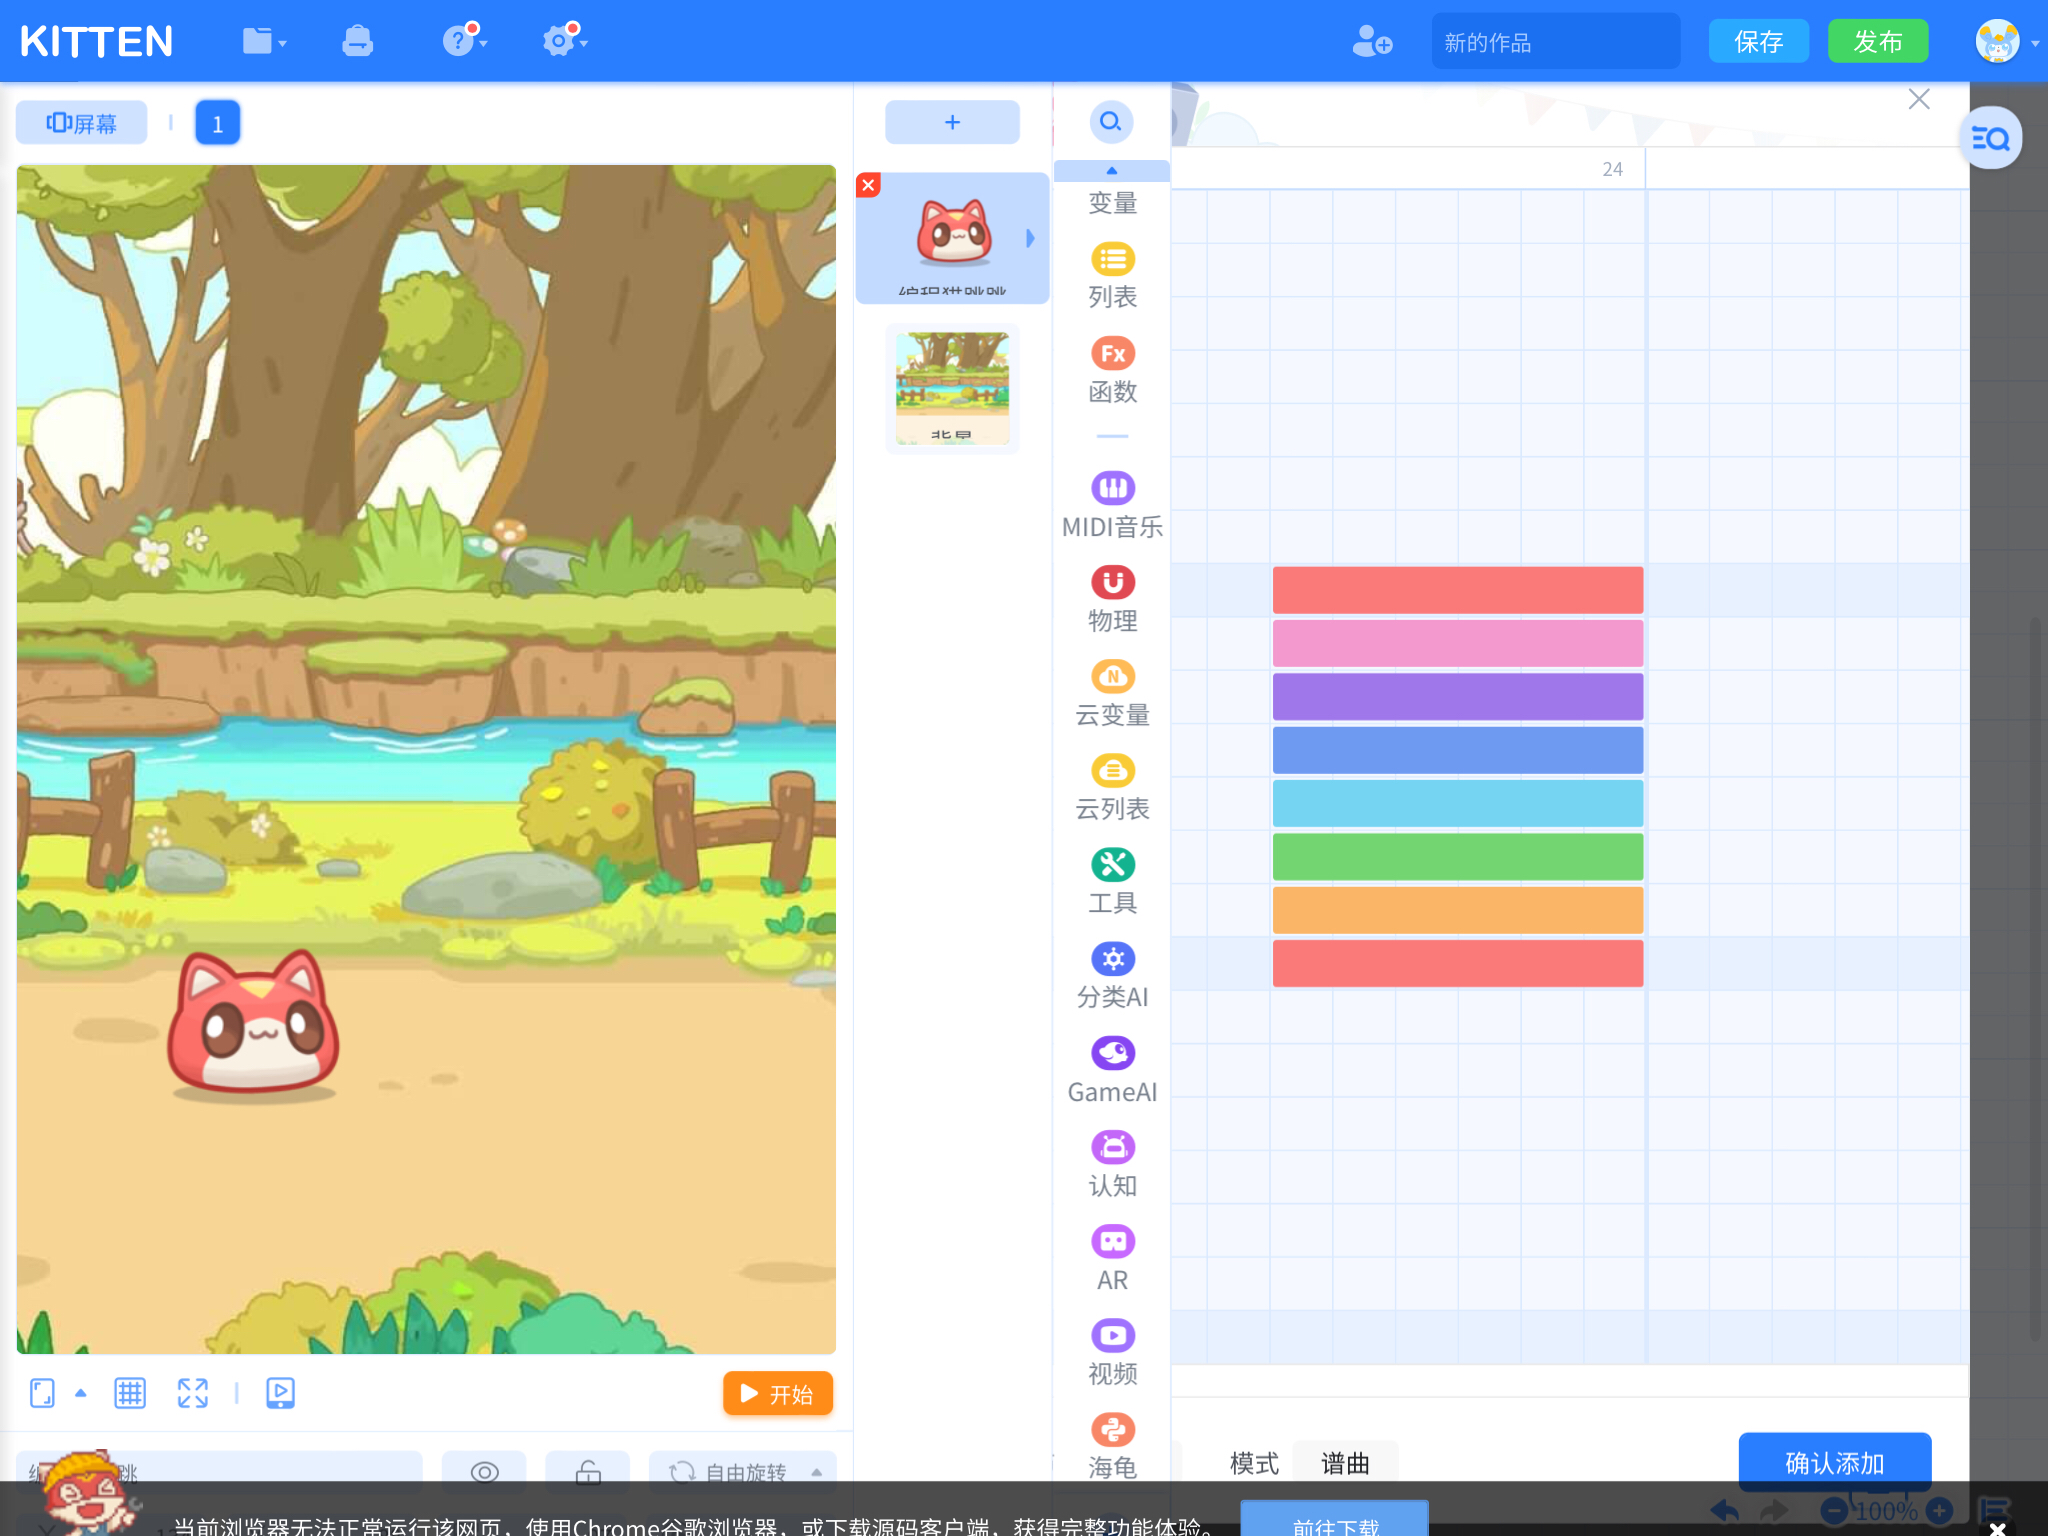Click the project name field '新的作品'
The image size is (2048, 1536).
1556,42
